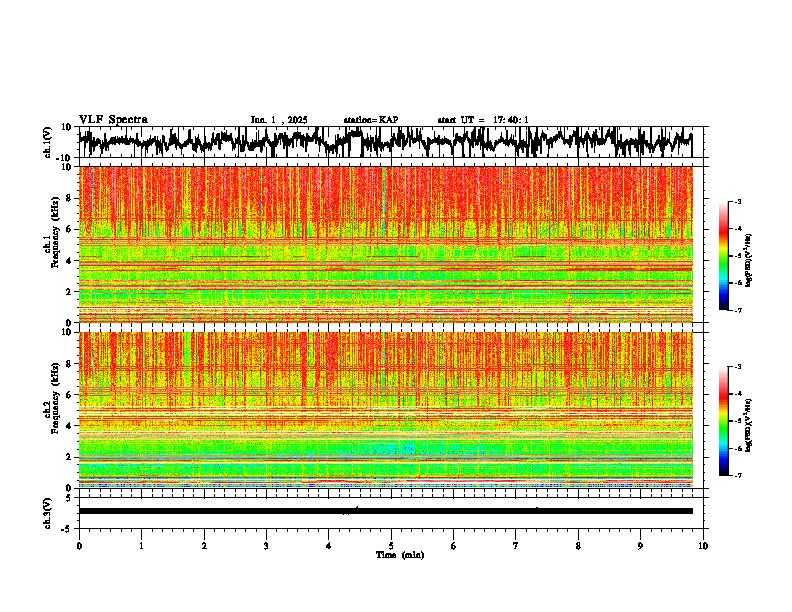This screenshot has height=612, width=792.
Task: Click the "ch.1(V)" waveform axis label
Action: [48, 142]
